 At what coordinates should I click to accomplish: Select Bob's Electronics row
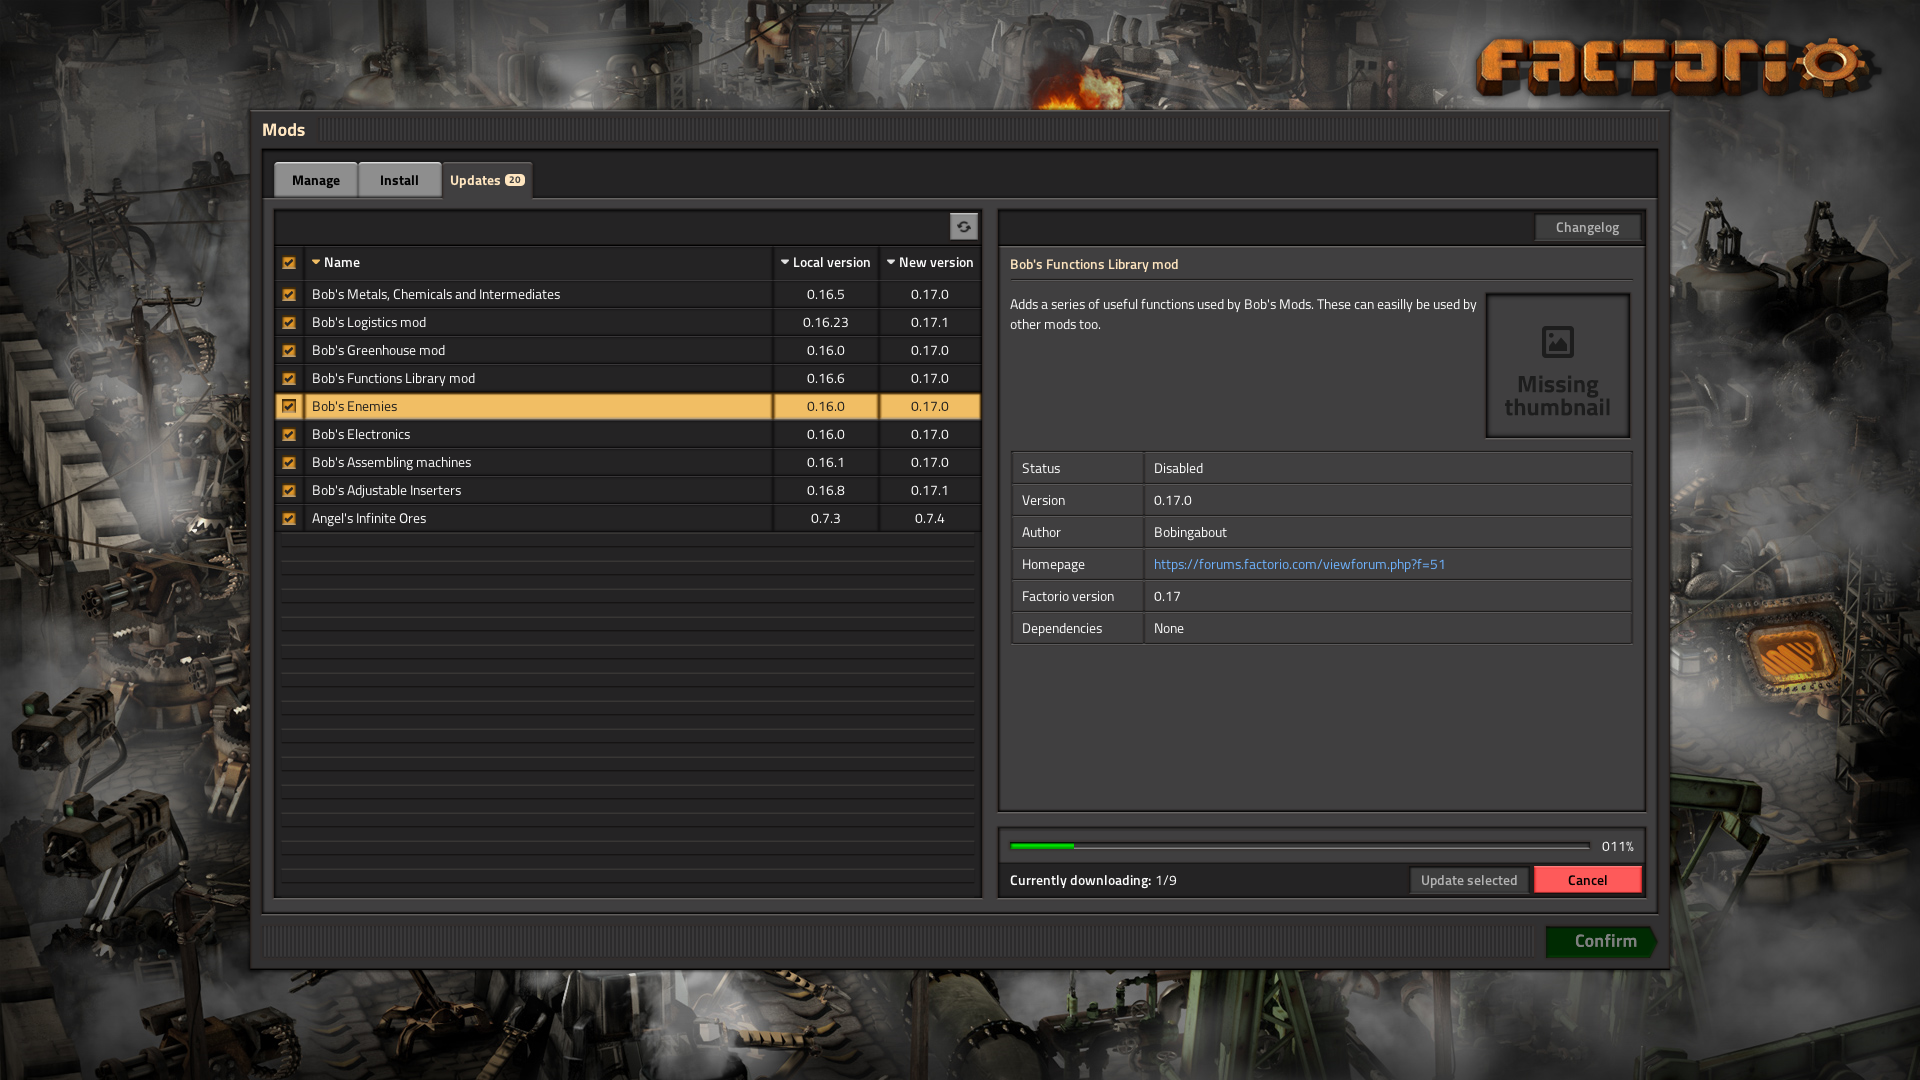pyautogui.click(x=628, y=434)
